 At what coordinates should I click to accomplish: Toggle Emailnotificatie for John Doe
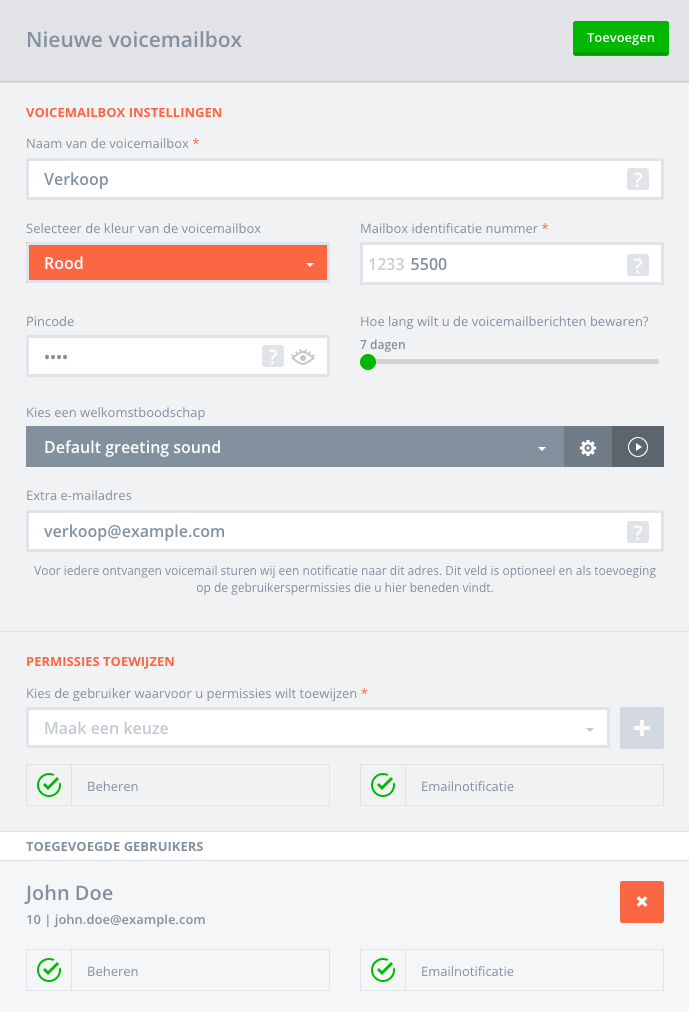pos(383,970)
